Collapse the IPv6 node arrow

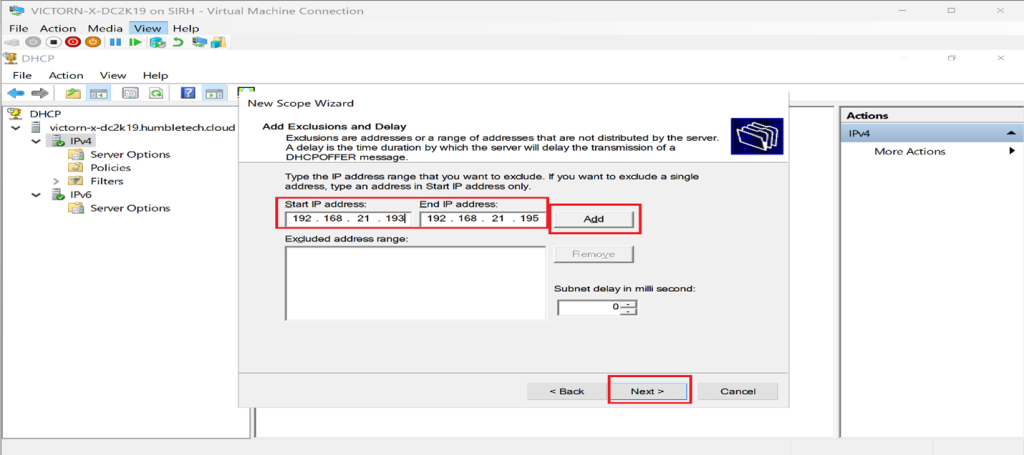tap(37, 195)
